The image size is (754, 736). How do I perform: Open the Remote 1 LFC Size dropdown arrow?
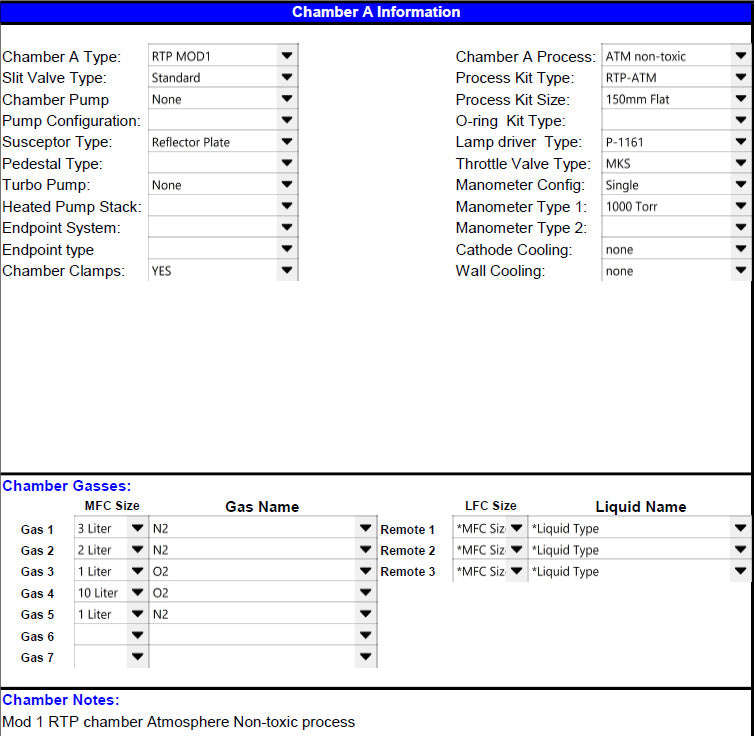(x=517, y=528)
